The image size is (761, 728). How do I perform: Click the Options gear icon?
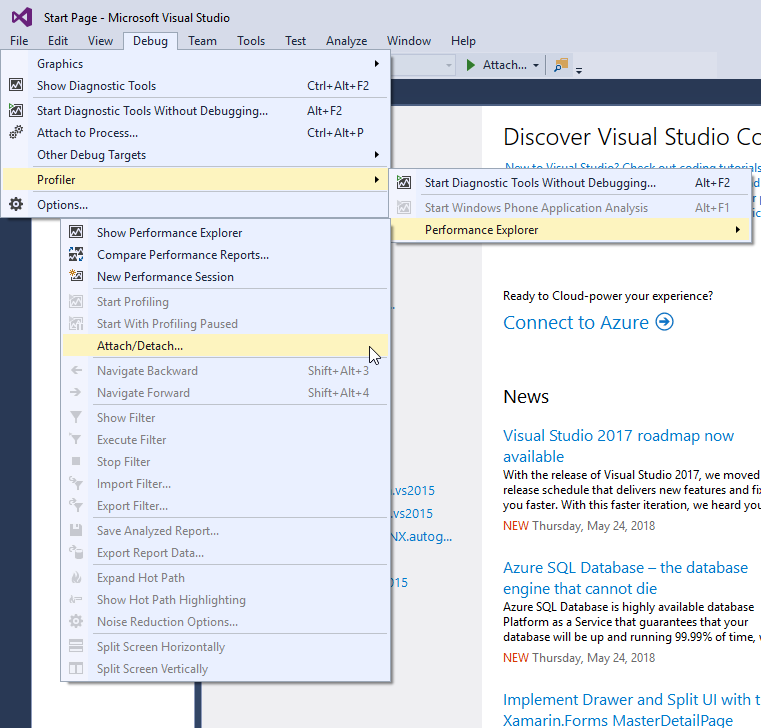coord(16,204)
